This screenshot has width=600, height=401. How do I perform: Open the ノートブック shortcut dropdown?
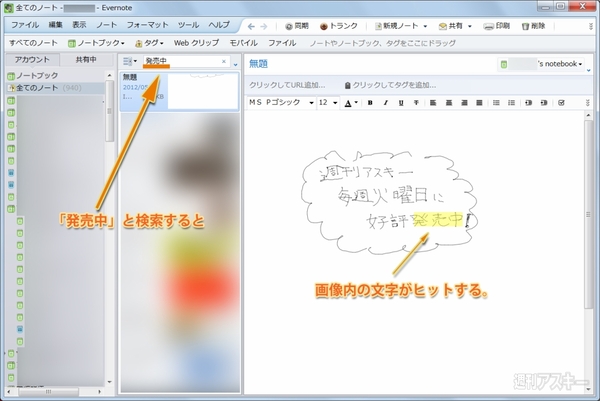coord(96,43)
